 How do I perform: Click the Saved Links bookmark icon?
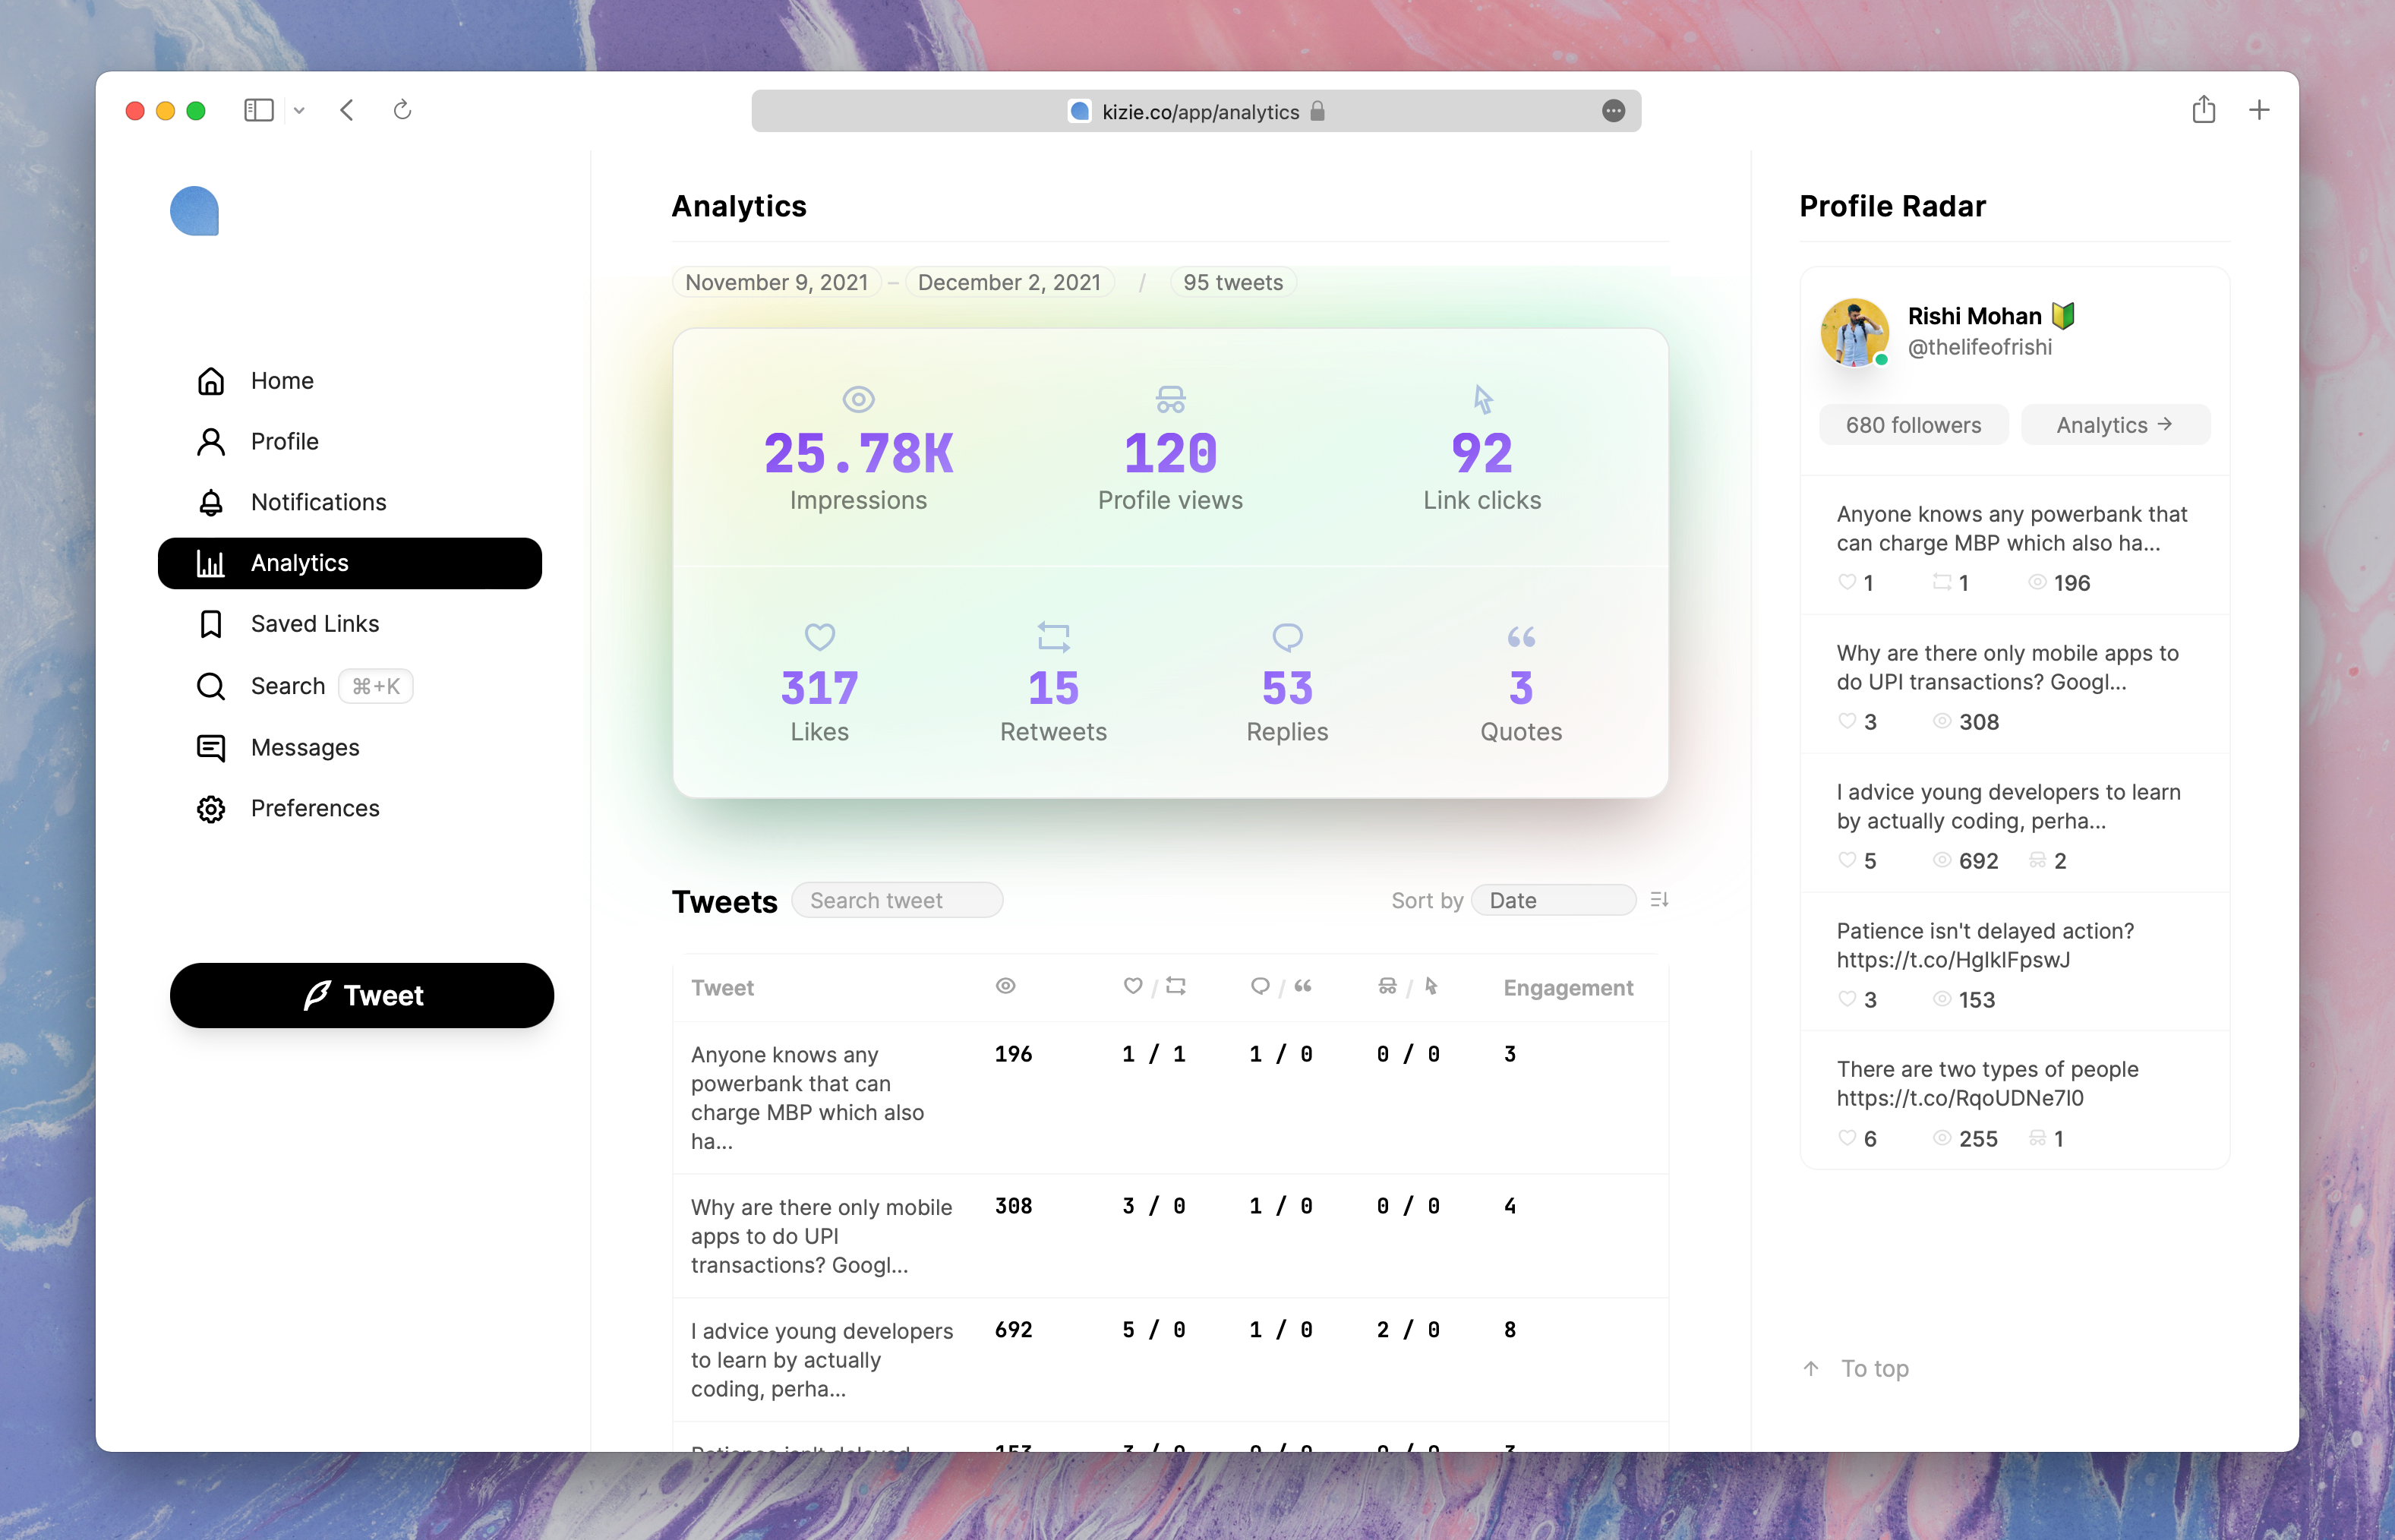click(211, 624)
